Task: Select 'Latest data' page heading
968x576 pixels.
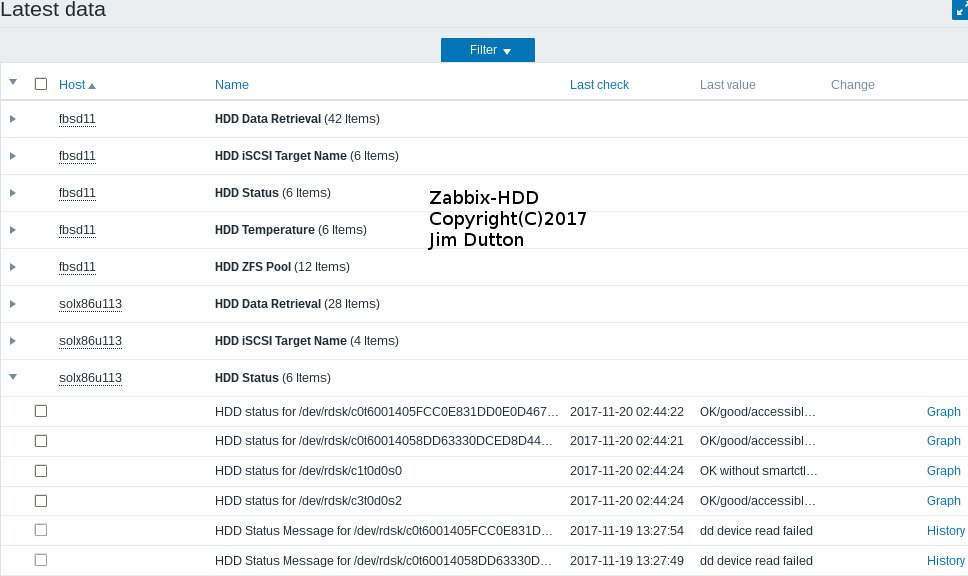Action: (x=53, y=9)
